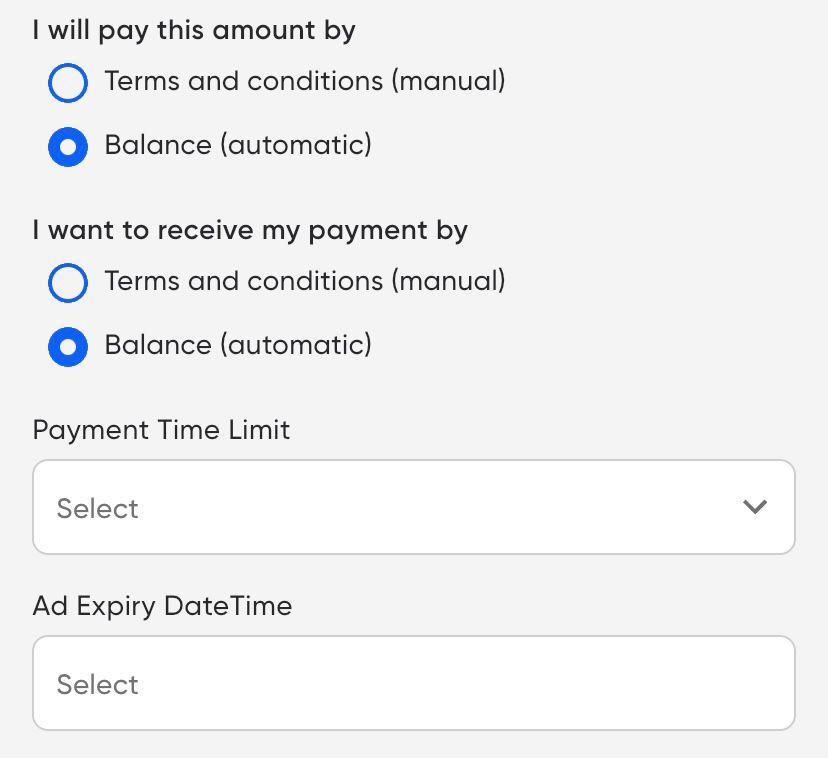The width and height of the screenshot is (828, 758).
Task: Select manual Terms and conditions radio for paying
Action: (68, 82)
